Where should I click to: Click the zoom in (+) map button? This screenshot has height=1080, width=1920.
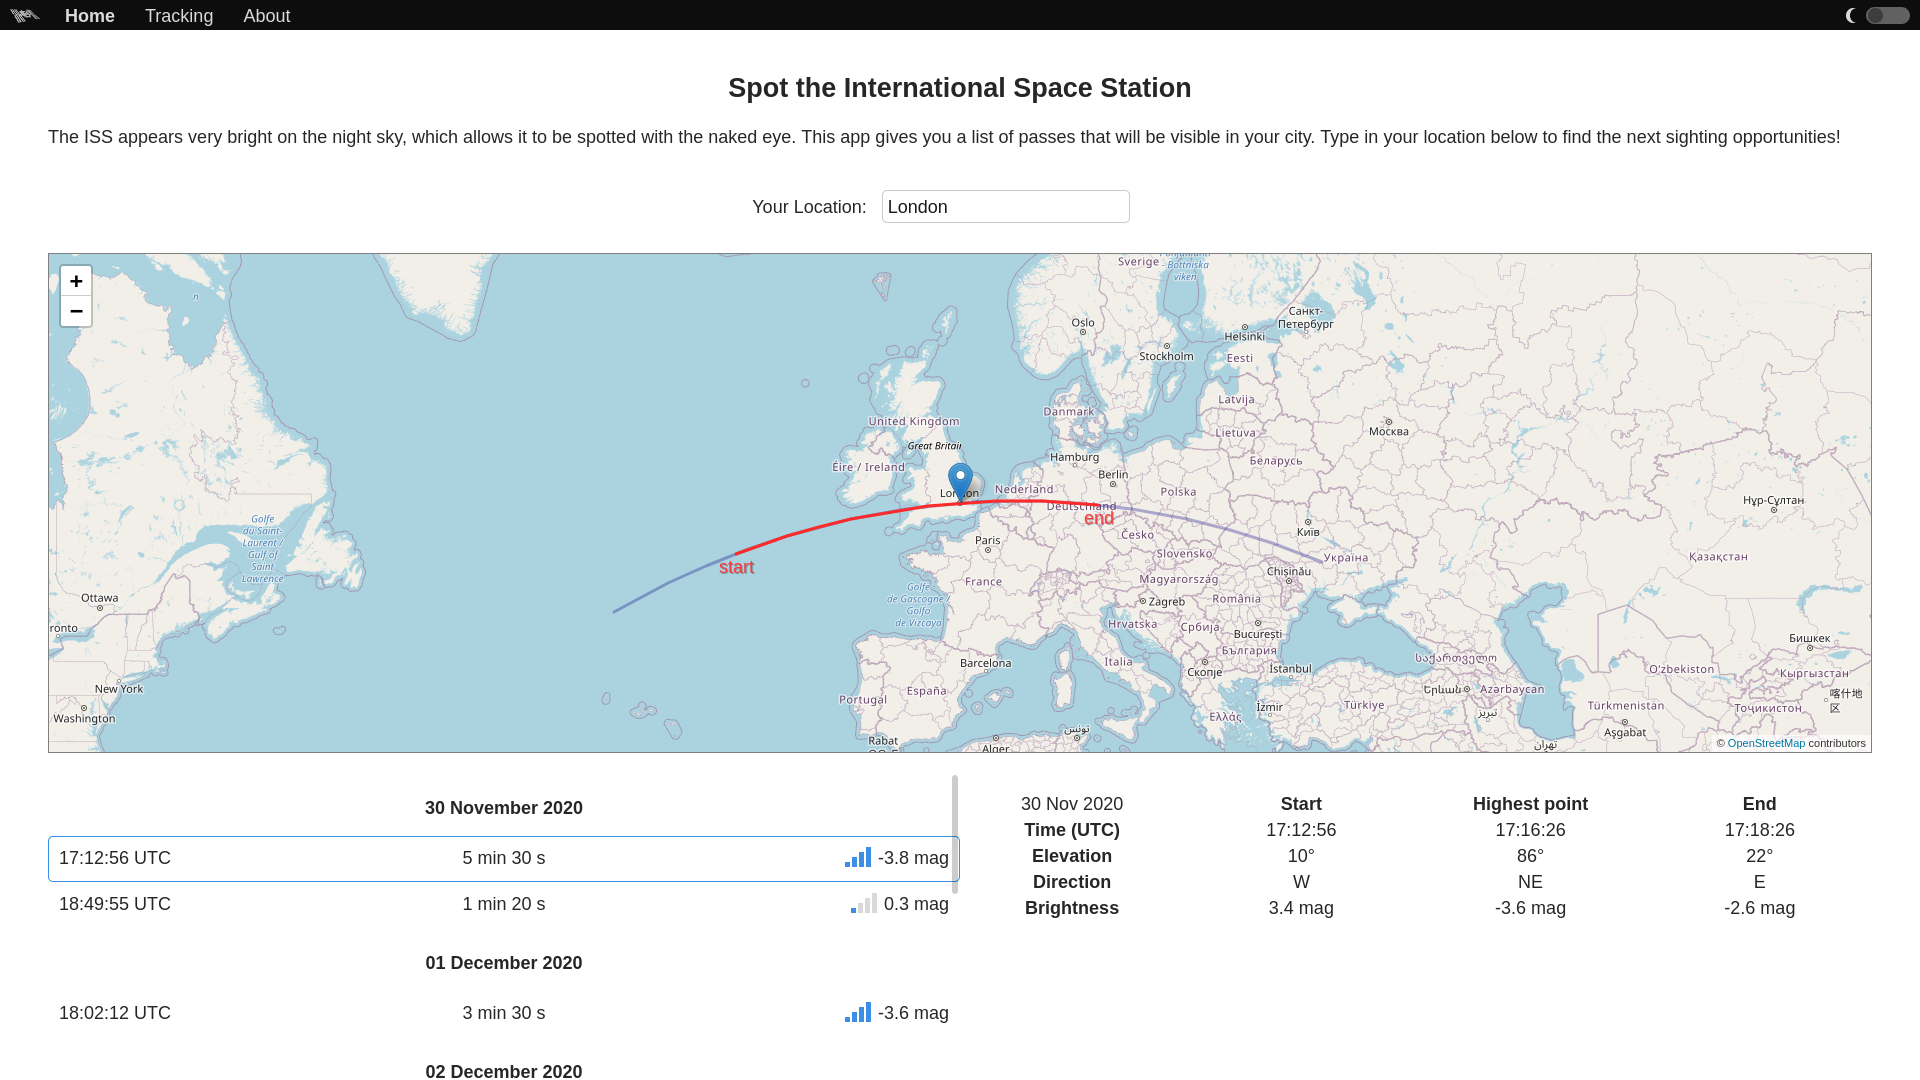pos(75,280)
